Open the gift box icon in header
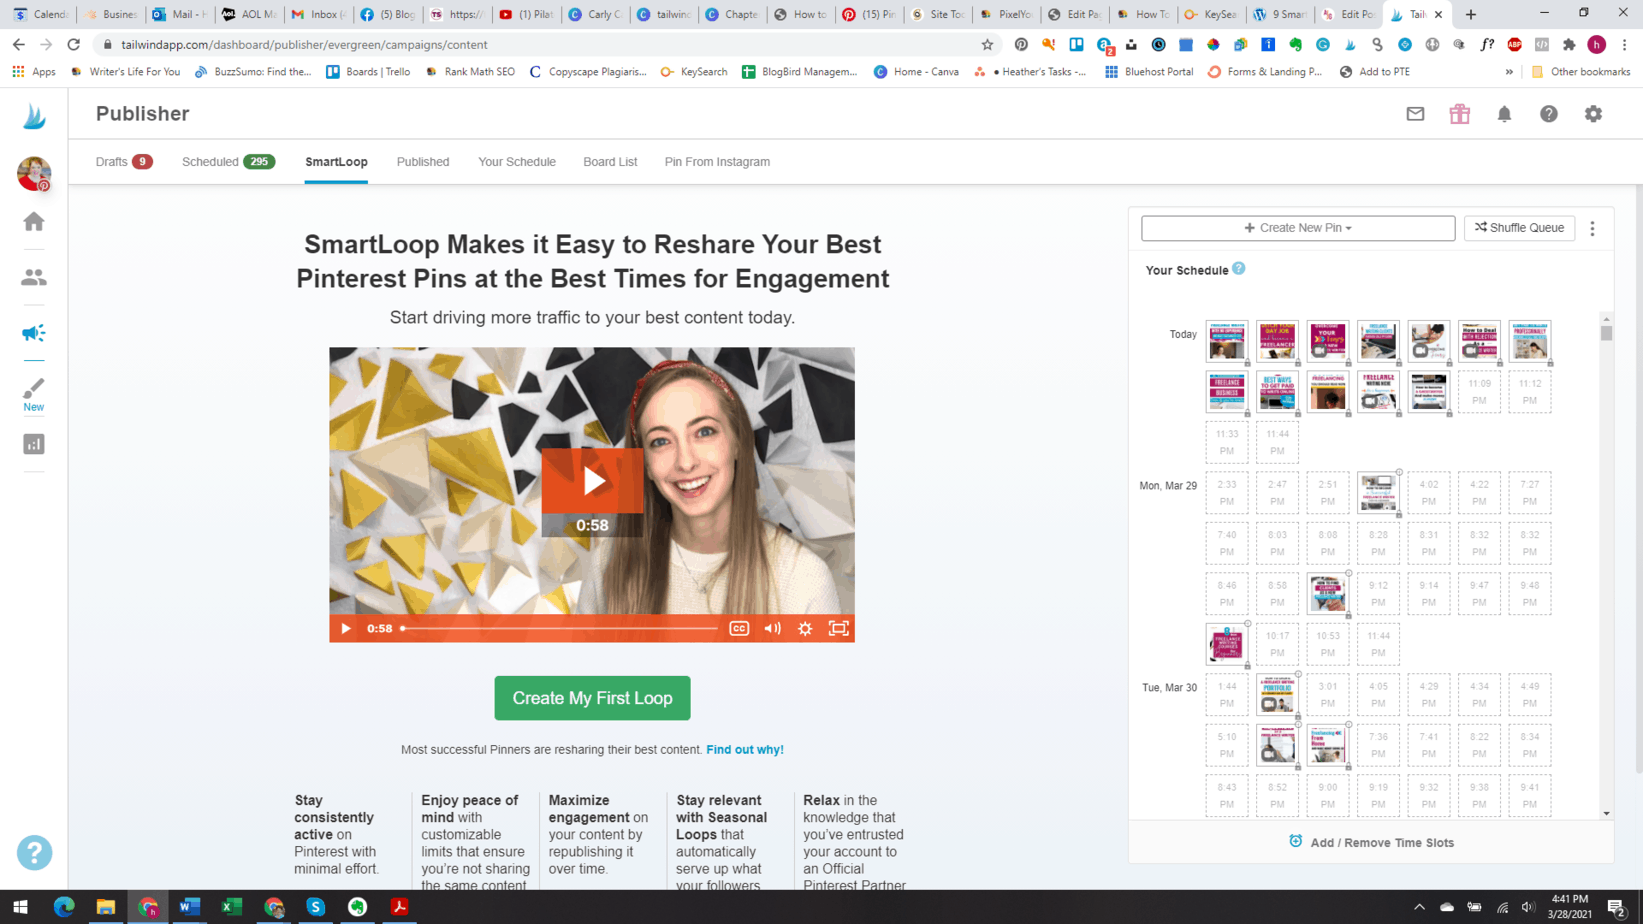1643x924 pixels. (1459, 114)
